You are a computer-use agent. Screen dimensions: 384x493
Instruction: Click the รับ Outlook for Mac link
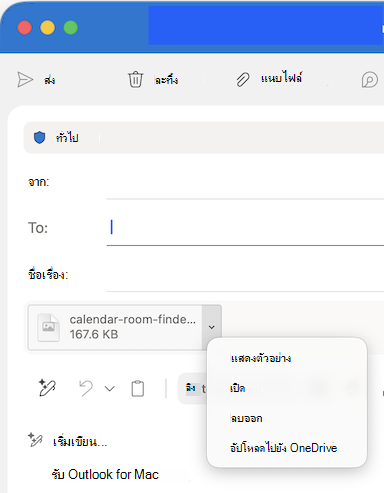[105, 474]
